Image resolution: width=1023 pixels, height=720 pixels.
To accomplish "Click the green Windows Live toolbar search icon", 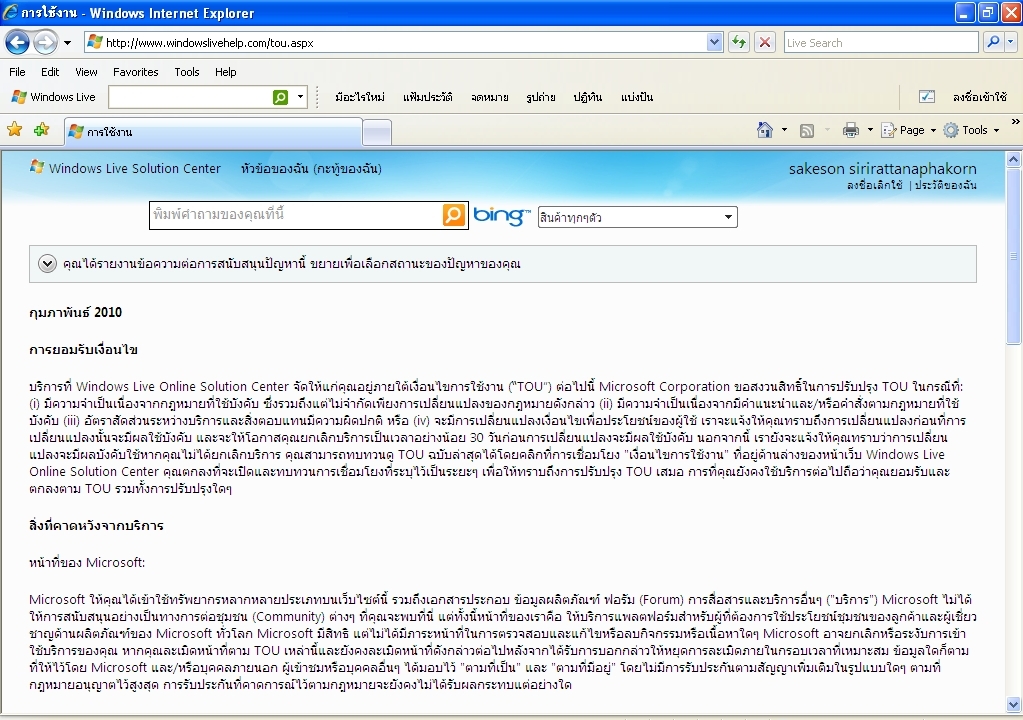I will click(280, 97).
